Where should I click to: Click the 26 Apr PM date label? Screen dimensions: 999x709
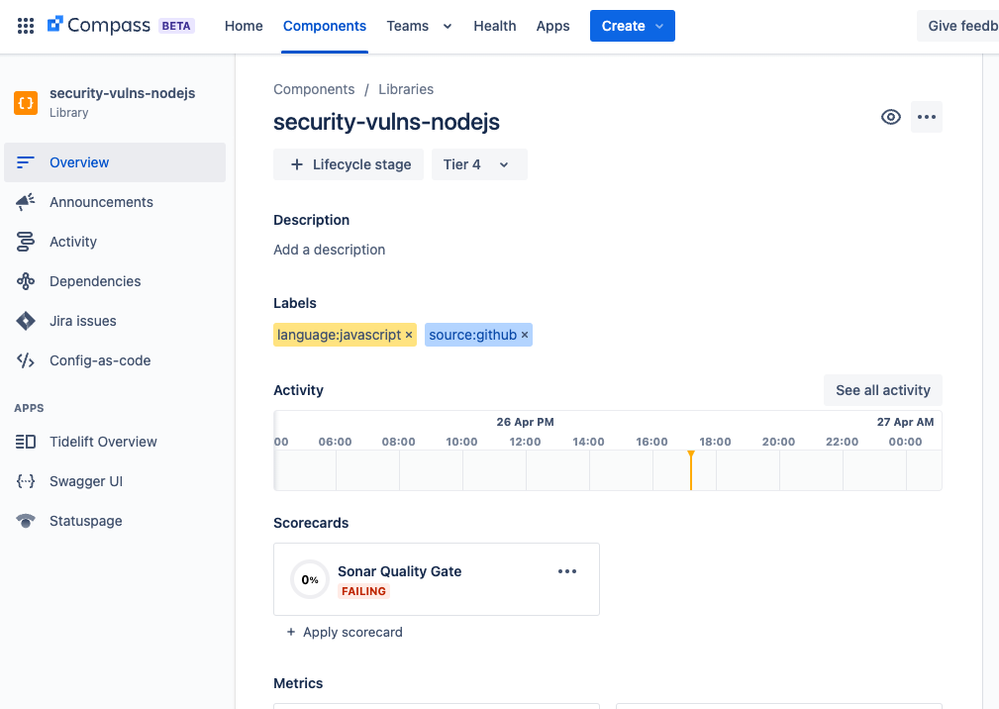[x=525, y=422]
